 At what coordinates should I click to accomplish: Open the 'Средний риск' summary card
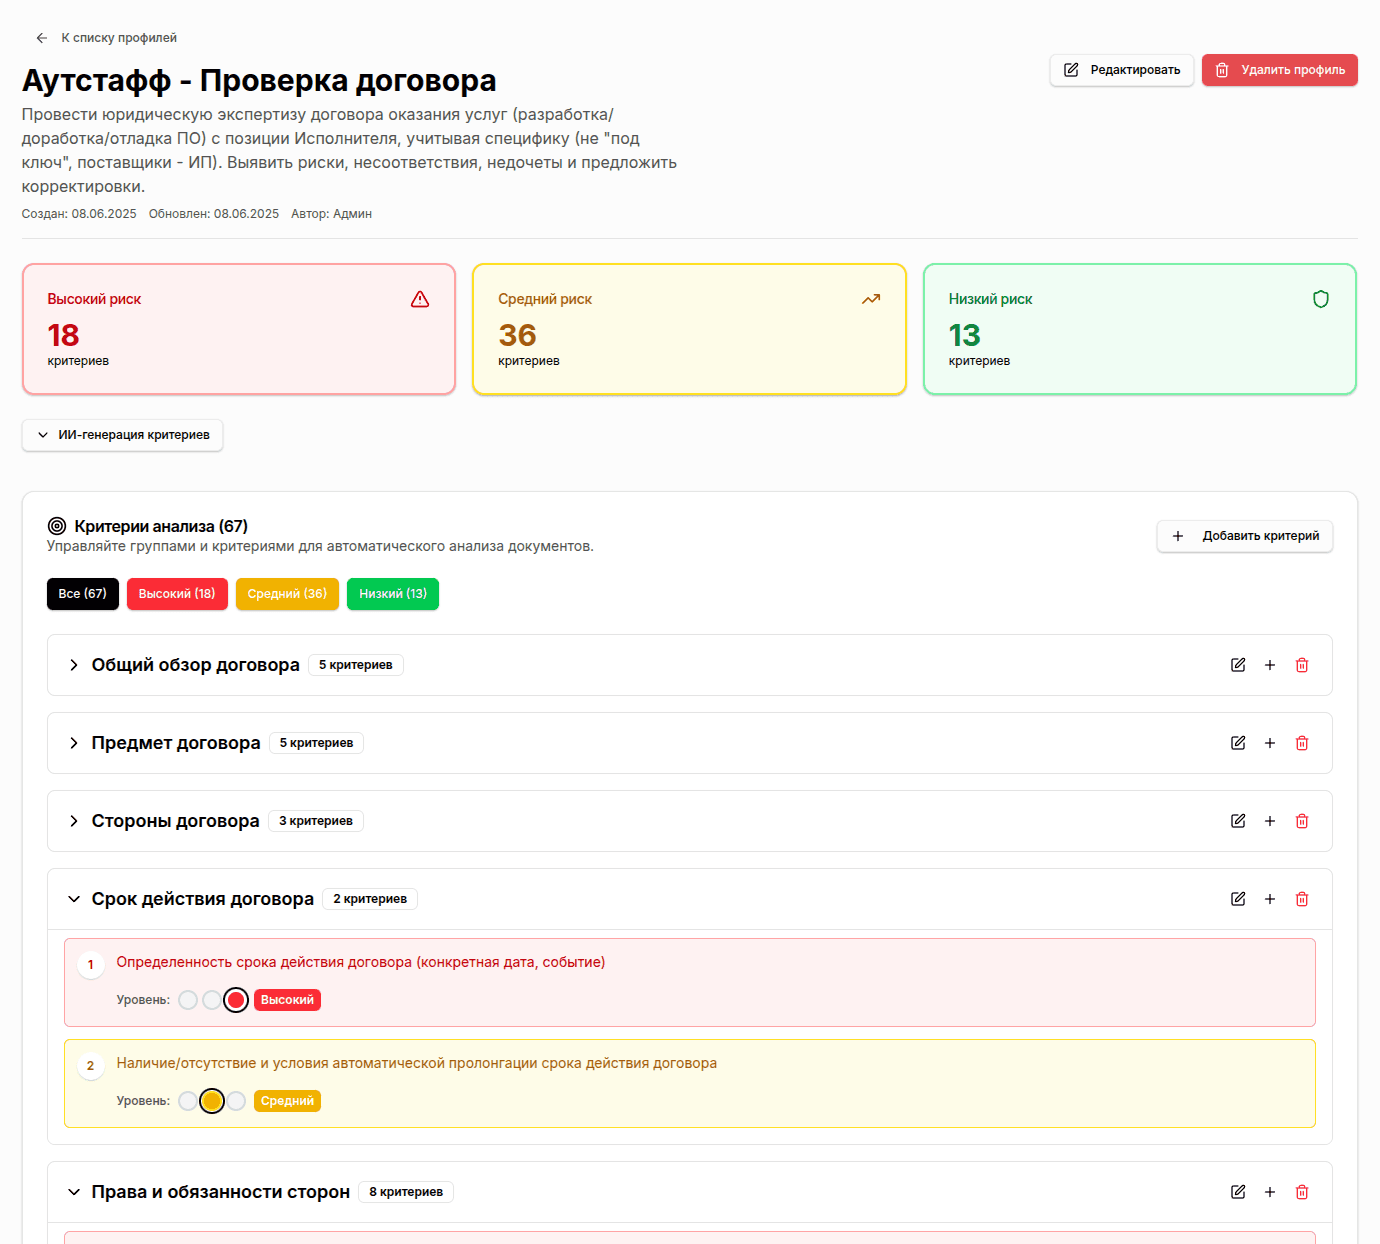pos(690,329)
